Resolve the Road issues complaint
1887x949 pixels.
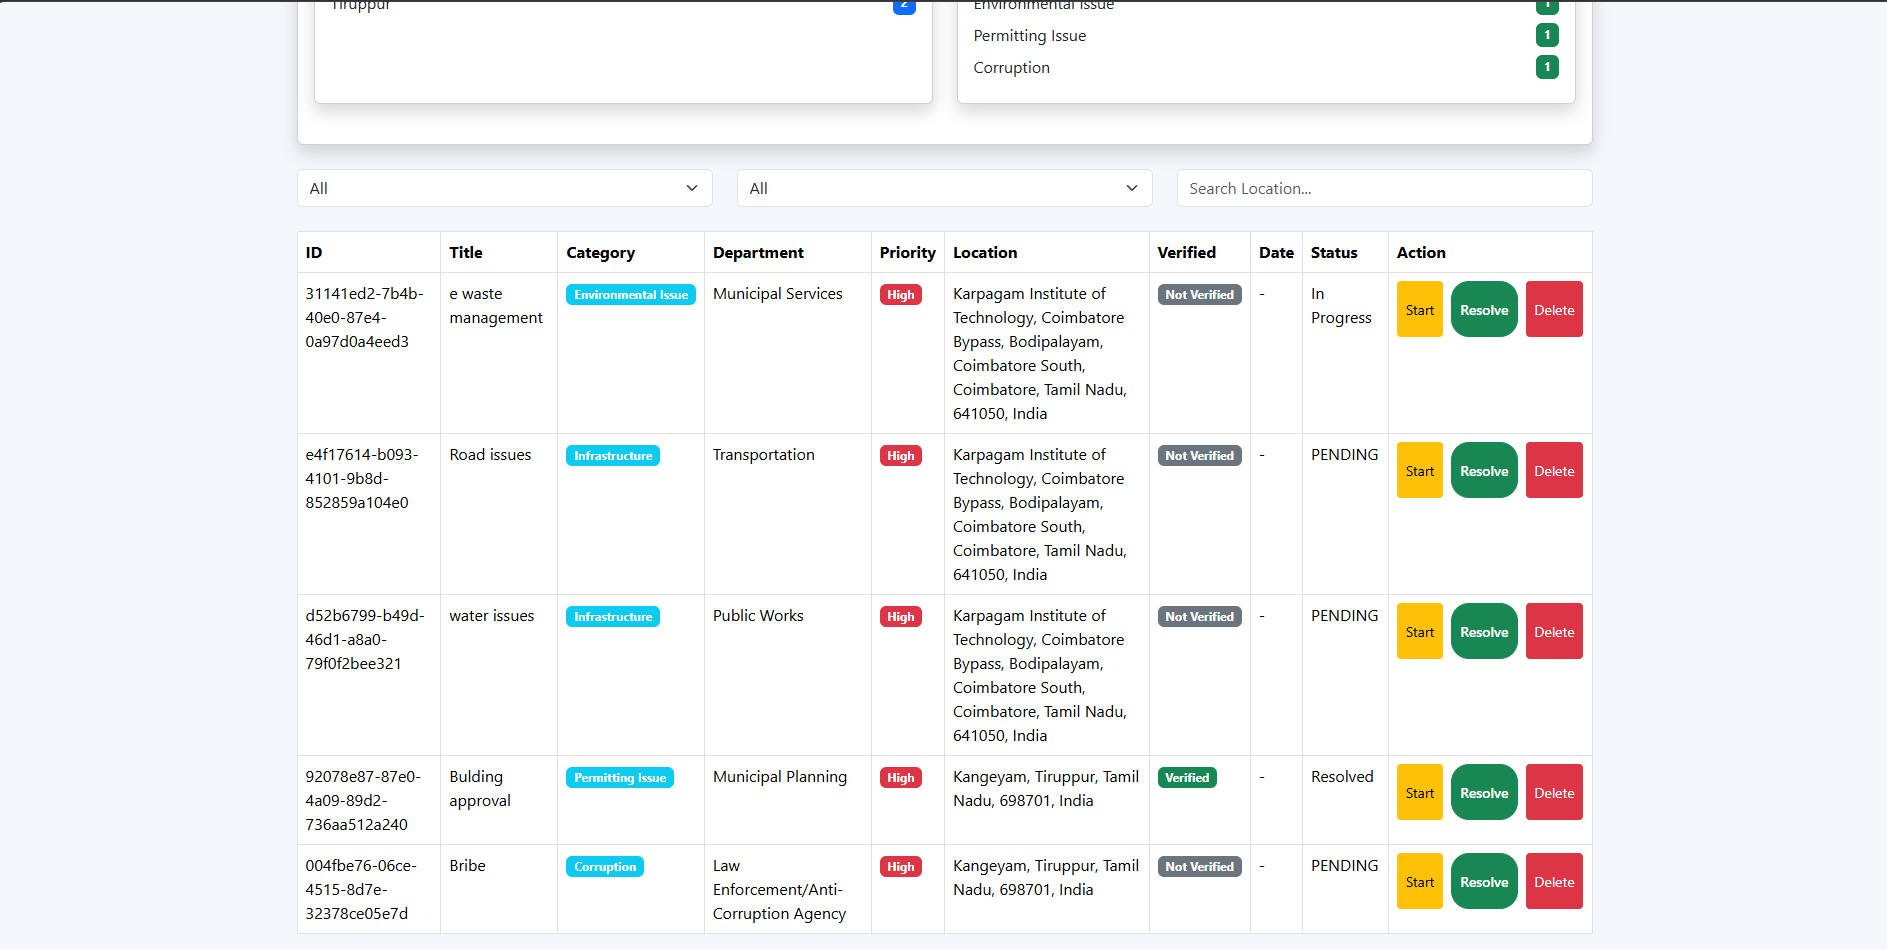(x=1484, y=470)
